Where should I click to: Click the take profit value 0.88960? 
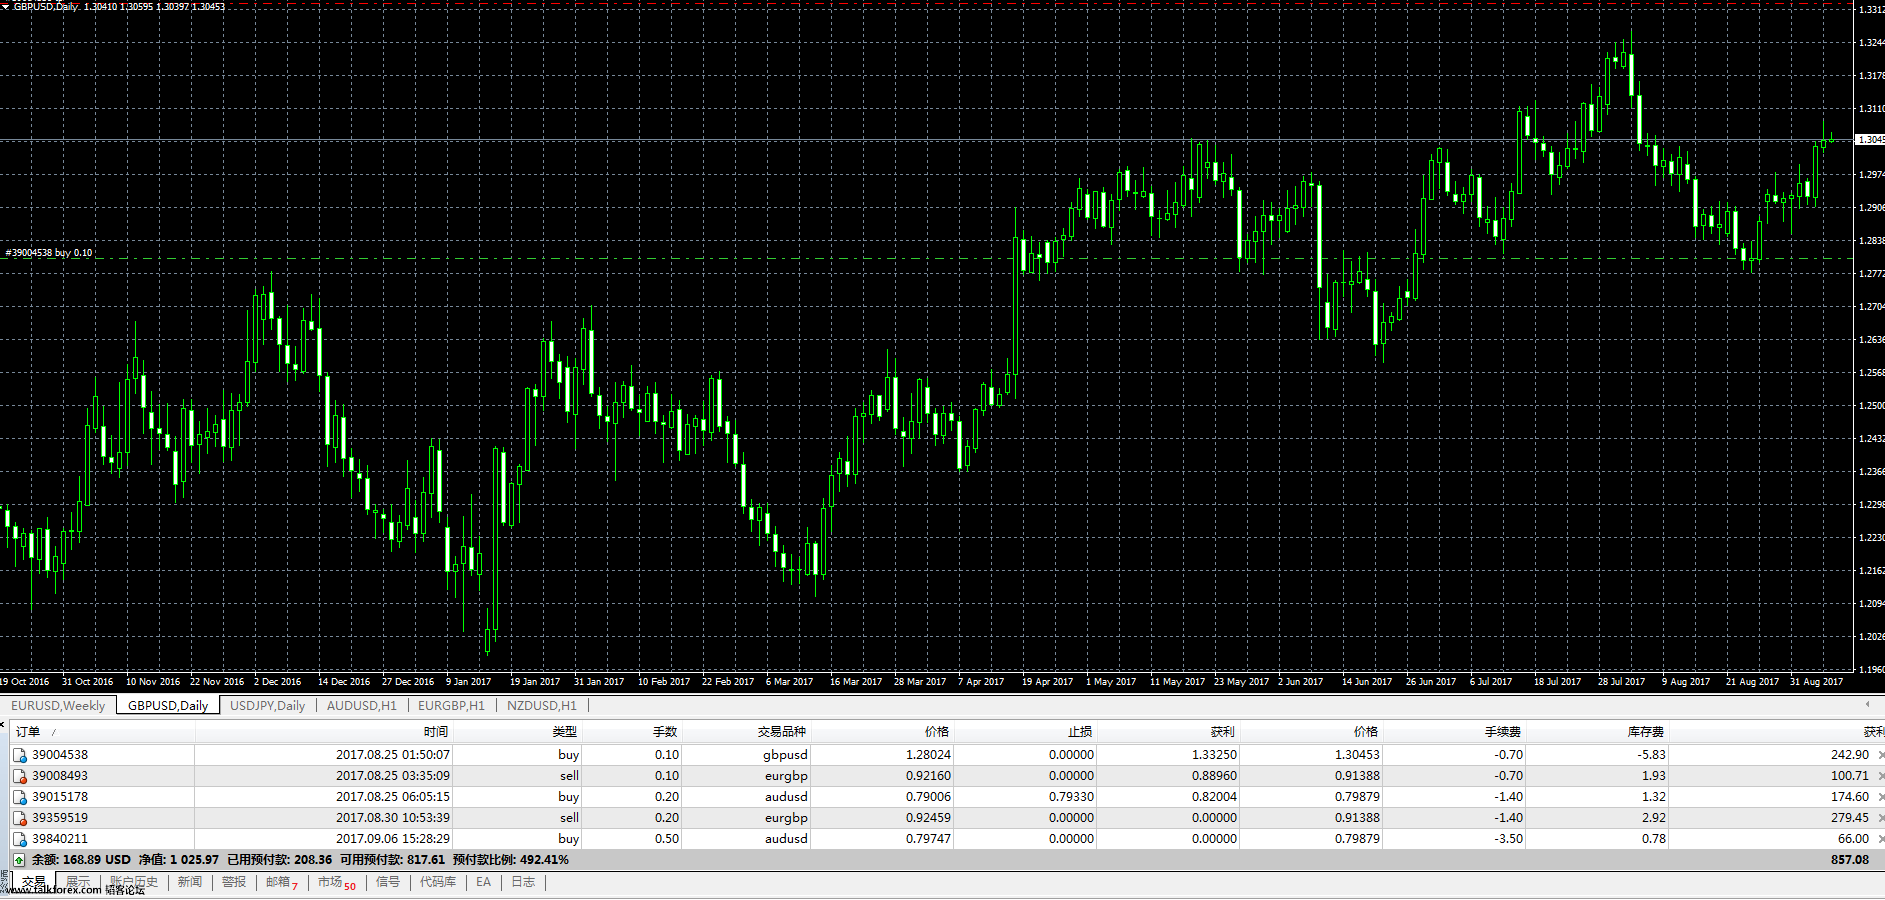point(1214,776)
